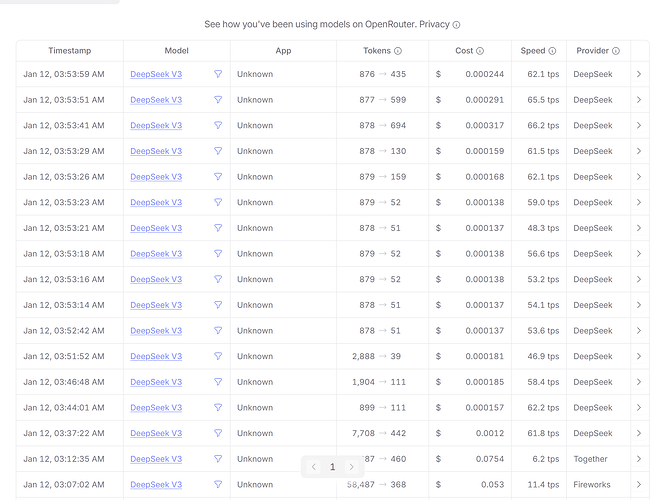This screenshot has height=500, width=671.
Task: Expand details chevron for Fireworks provider row
Action: coord(639,485)
